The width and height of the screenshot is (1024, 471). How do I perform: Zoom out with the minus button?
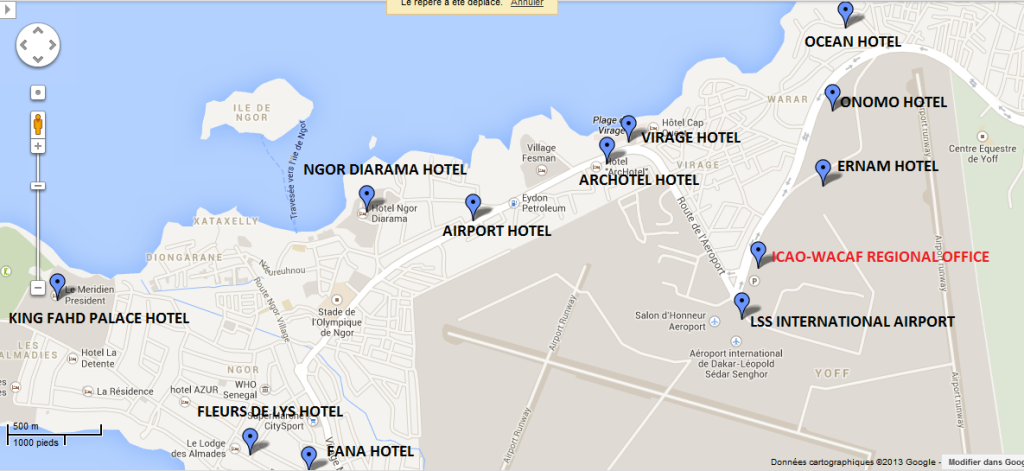tap(38, 287)
